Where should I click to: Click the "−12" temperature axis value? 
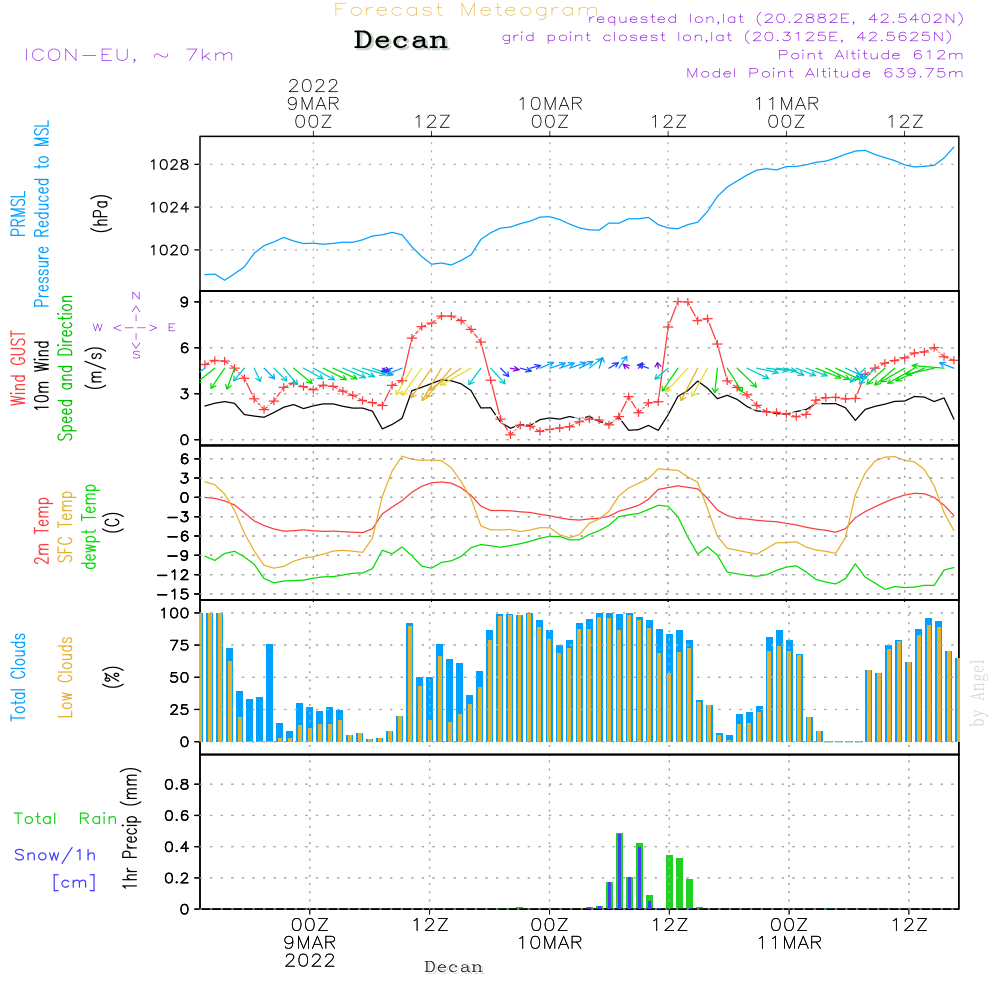point(173,575)
